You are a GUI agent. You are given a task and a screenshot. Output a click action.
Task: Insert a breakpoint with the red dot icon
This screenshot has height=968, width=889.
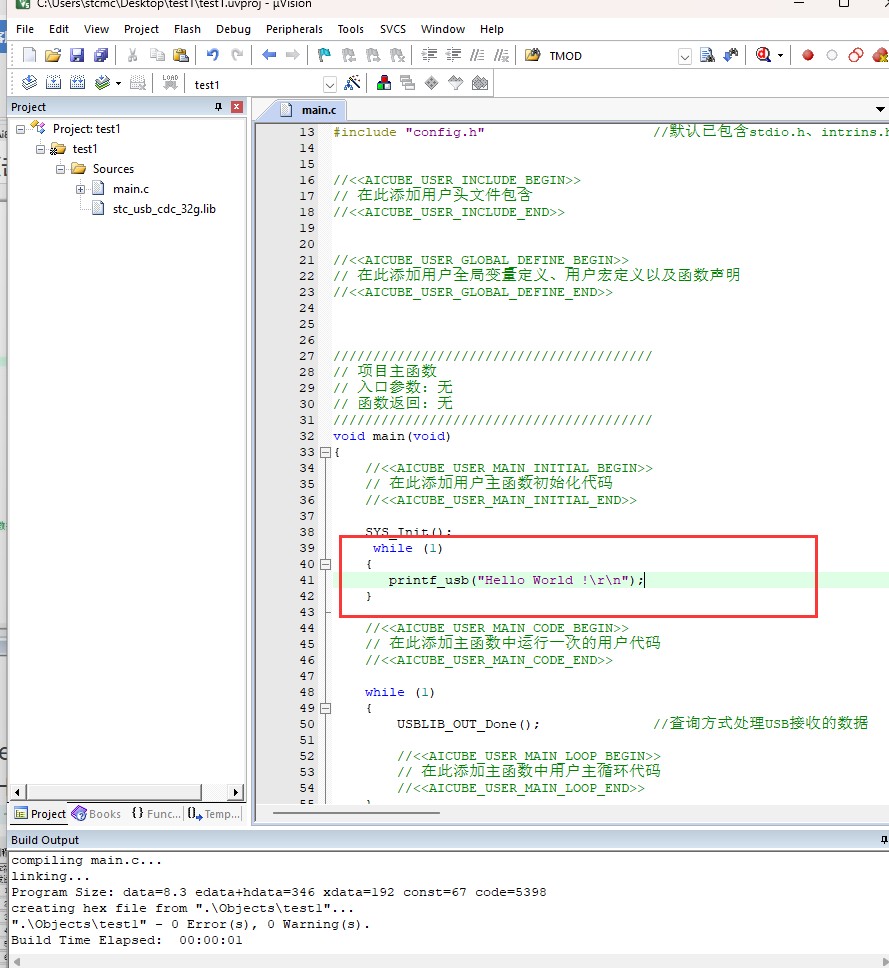pyautogui.click(x=808, y=56)
